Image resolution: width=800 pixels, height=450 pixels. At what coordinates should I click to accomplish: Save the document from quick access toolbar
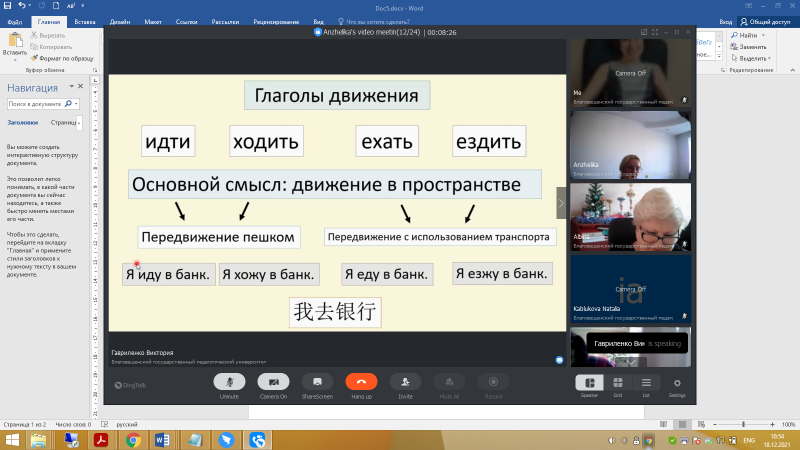coord(7,6)
